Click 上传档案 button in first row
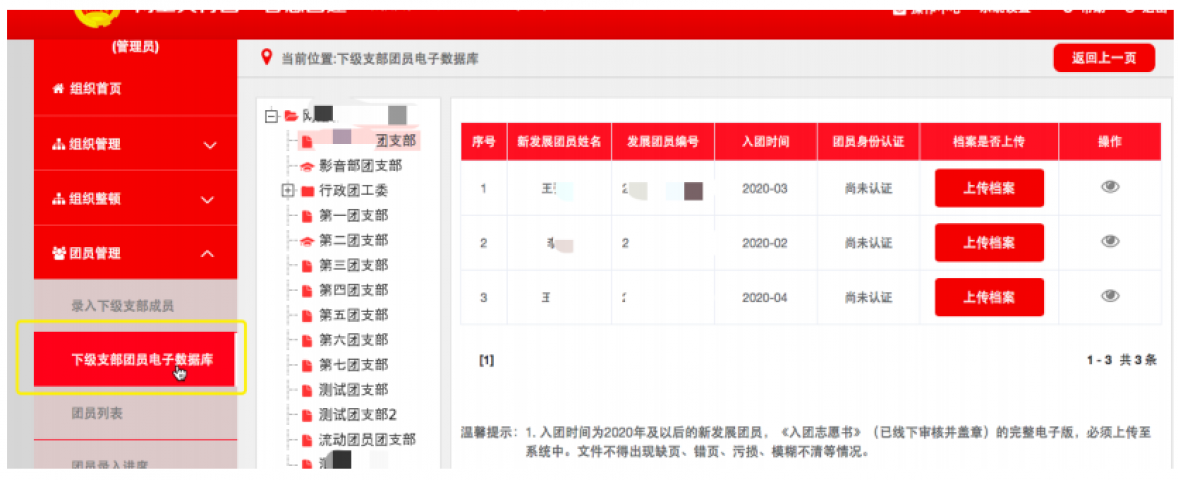This screenshot has height=480, width=1178. tap(989, 188)
